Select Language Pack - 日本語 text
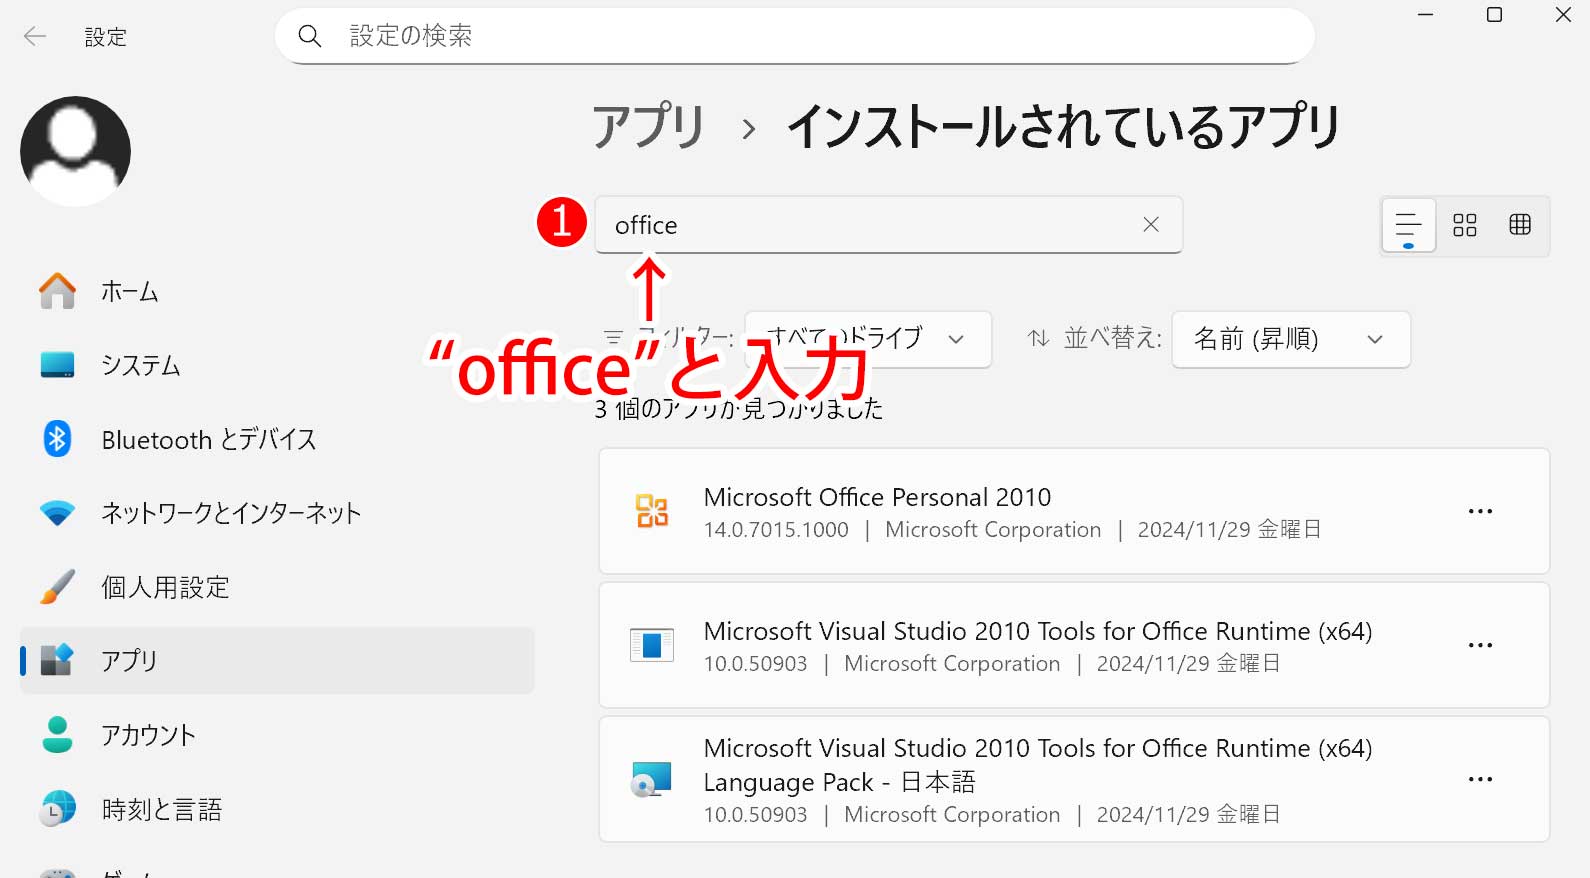The height and width of the screenshot is (878, 1590). pyautogui.click(x=839, y=782)
